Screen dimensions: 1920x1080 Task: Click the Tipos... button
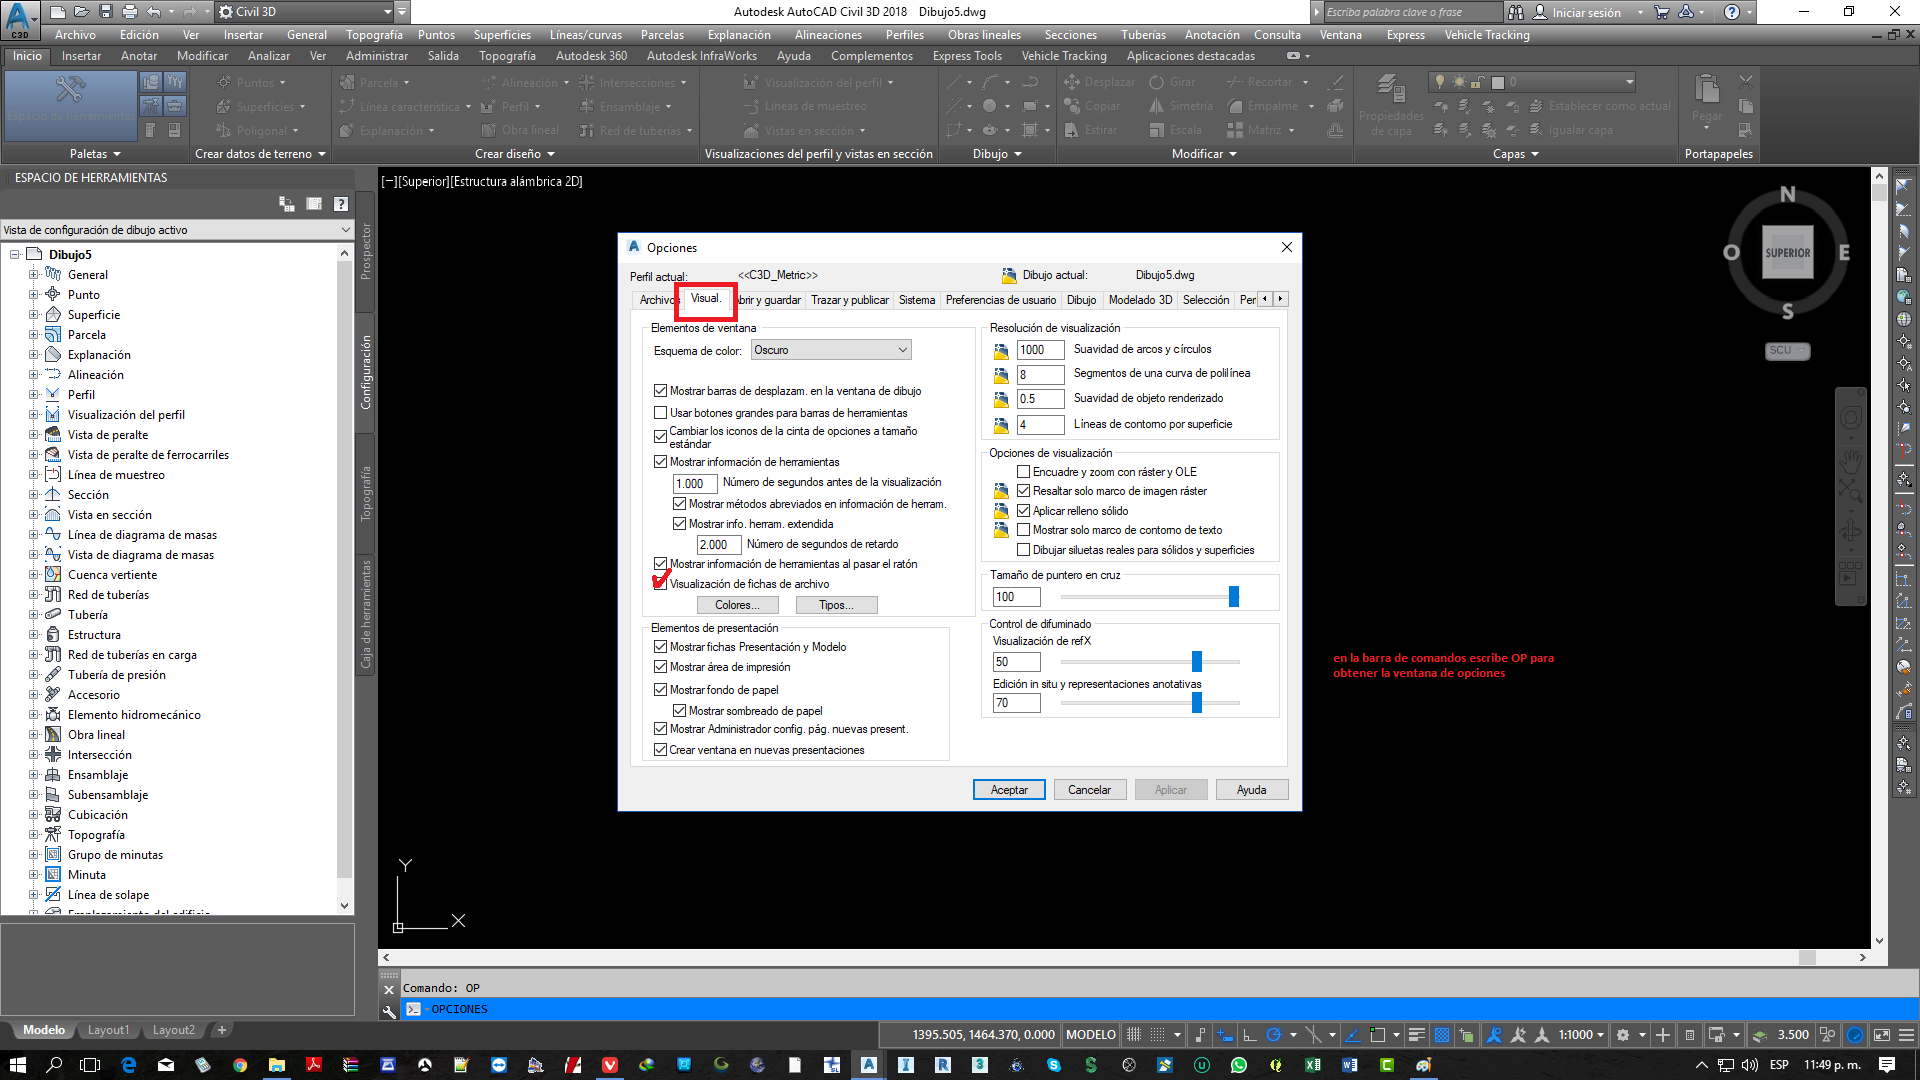click(x=836, y=605)
